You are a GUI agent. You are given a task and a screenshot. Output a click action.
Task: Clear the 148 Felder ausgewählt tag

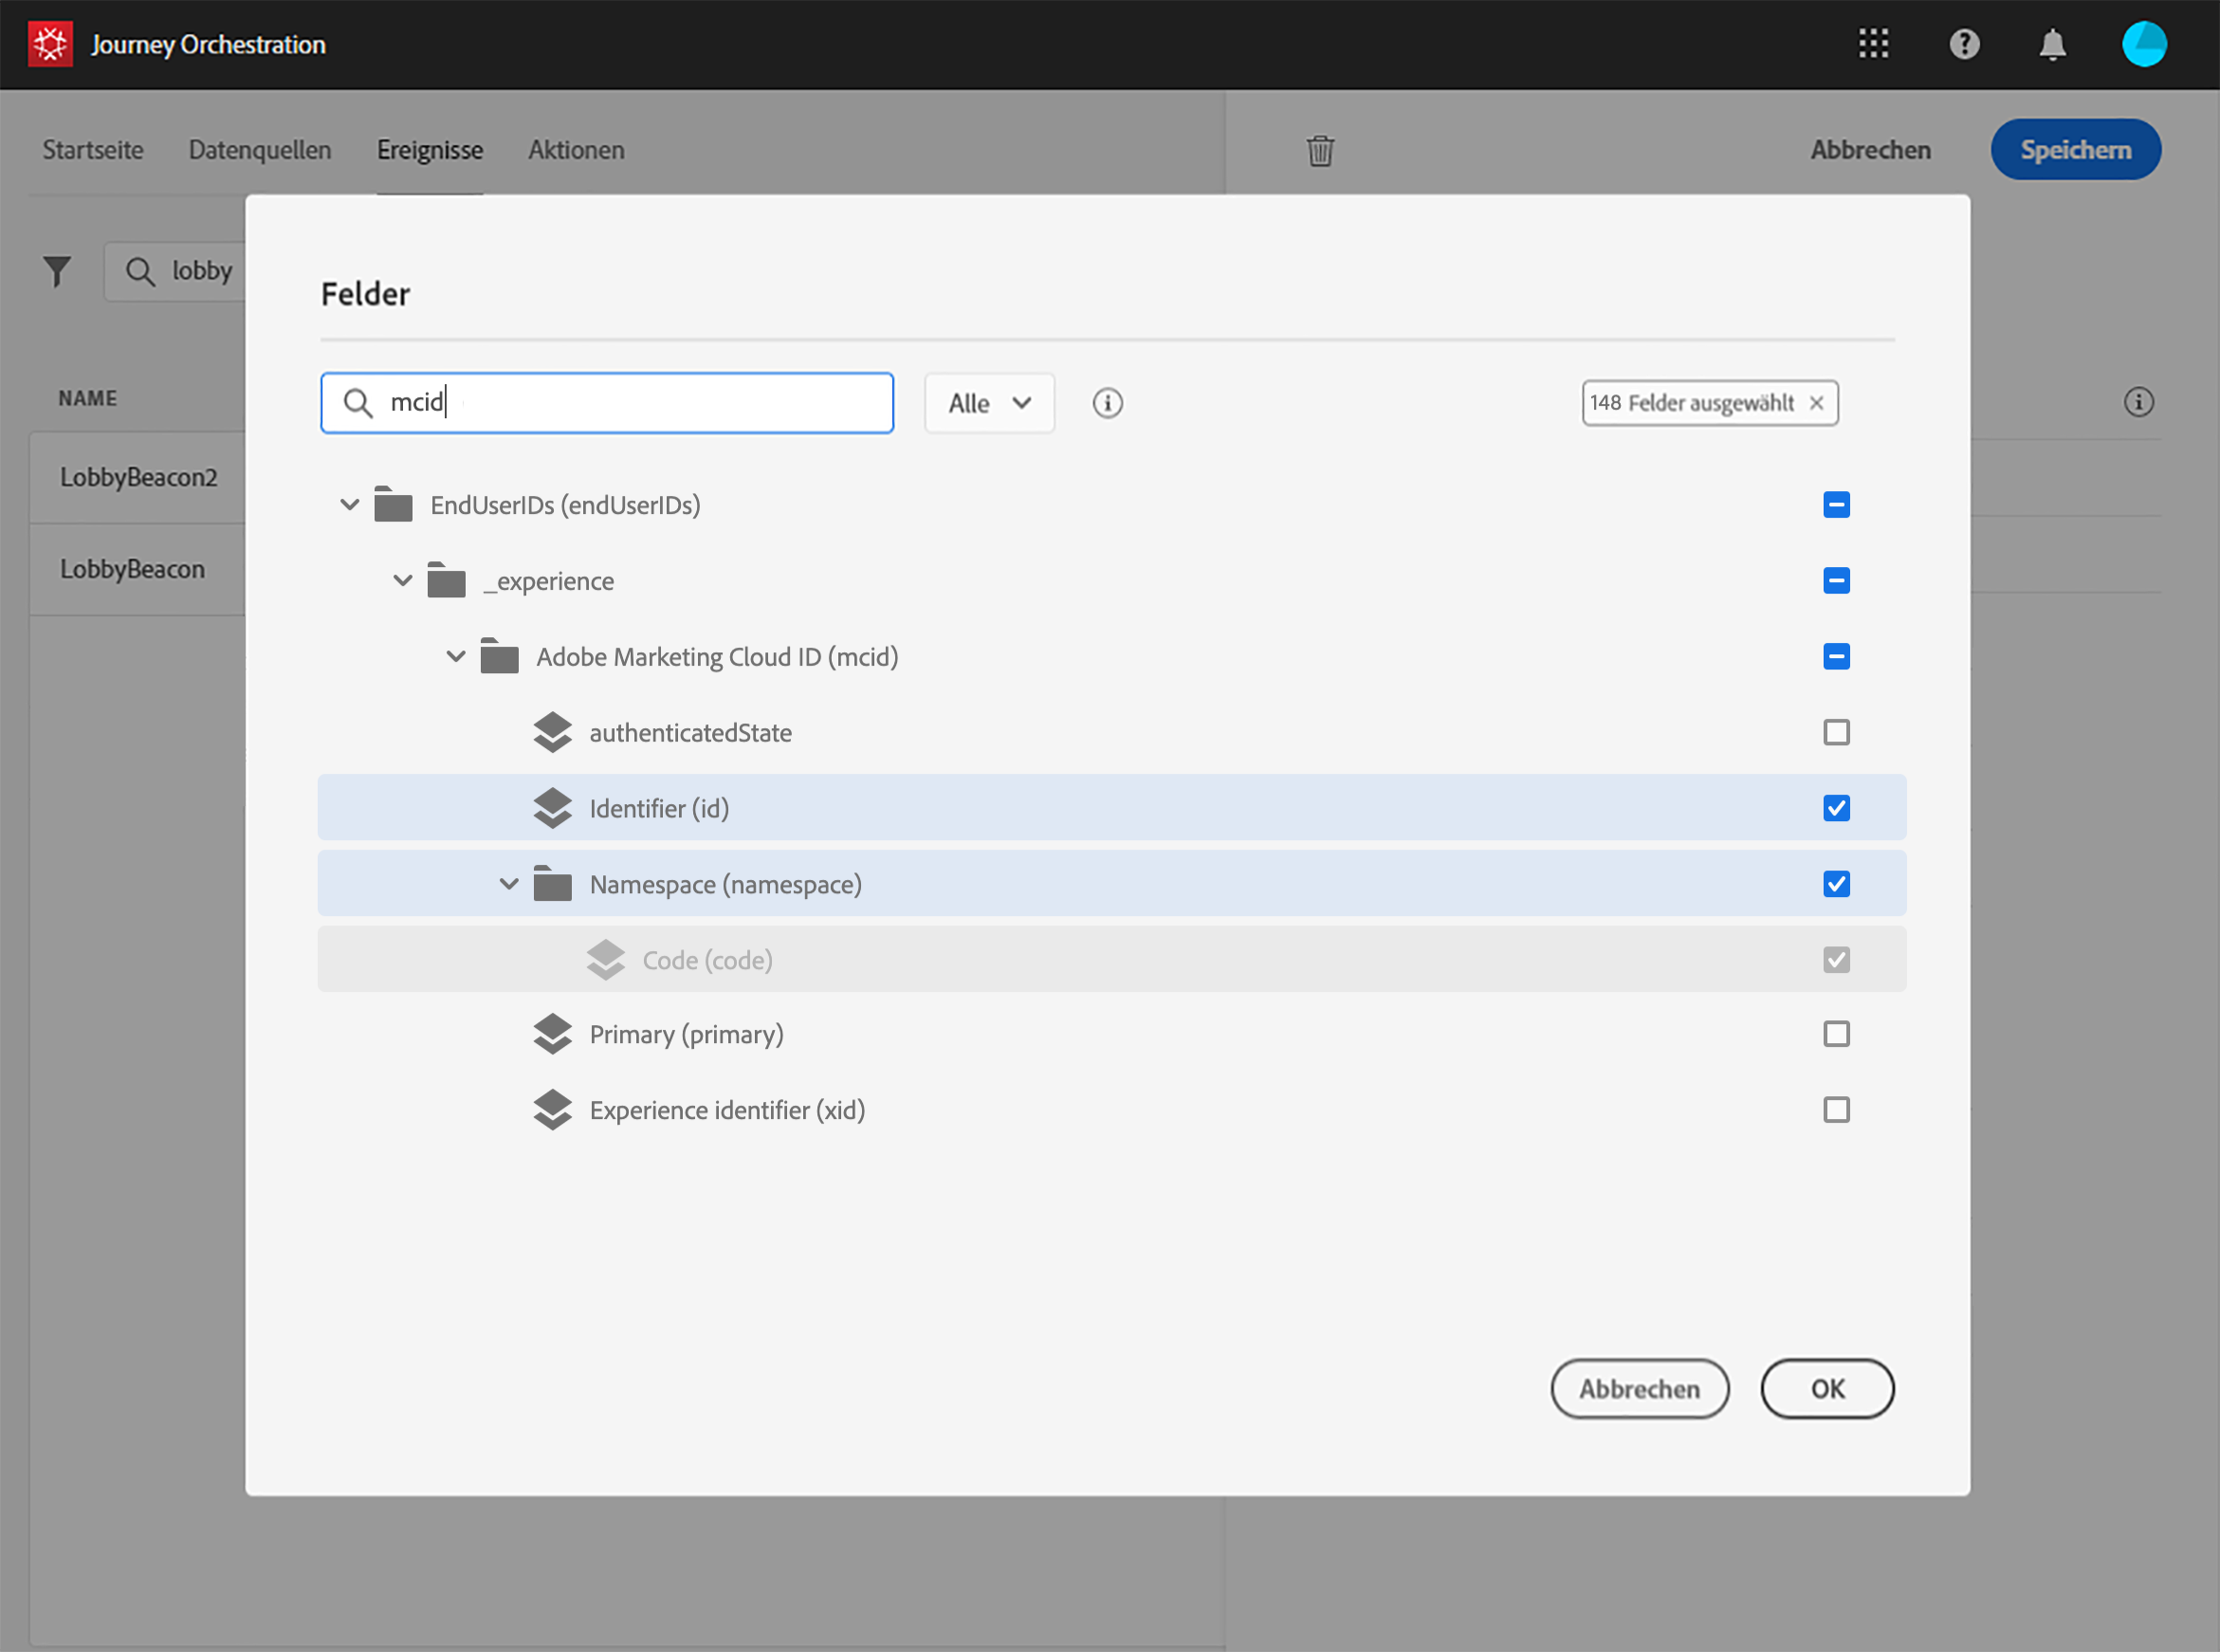tap(1816, 403)
